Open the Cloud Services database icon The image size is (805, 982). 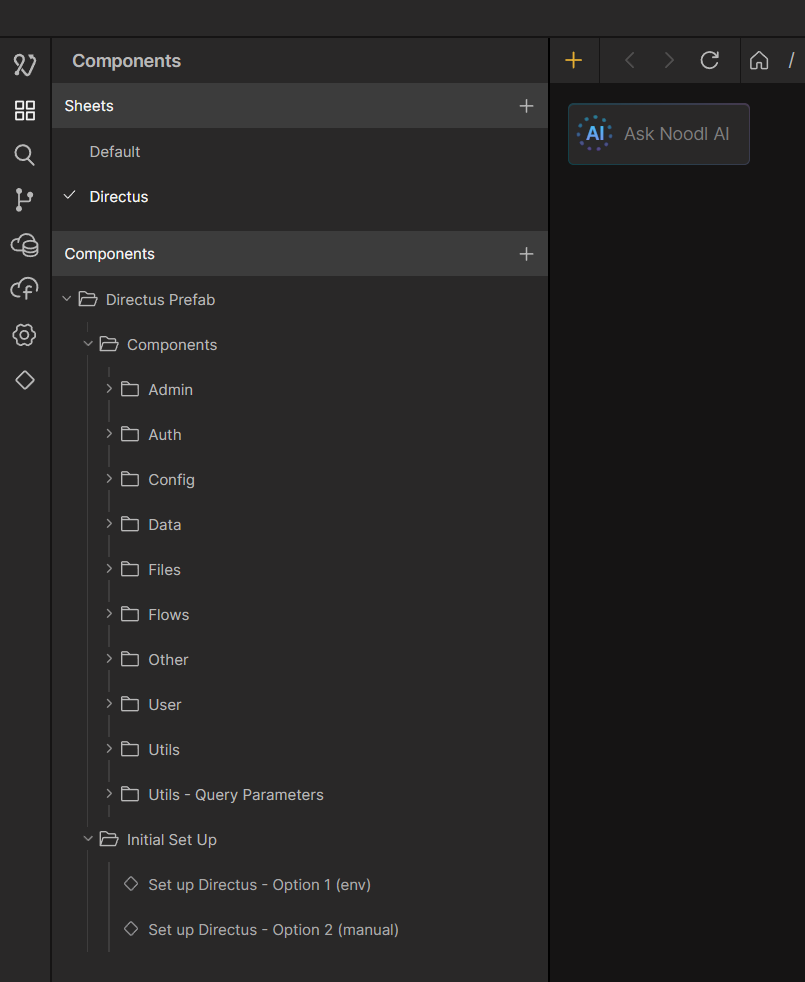[25, 245]
